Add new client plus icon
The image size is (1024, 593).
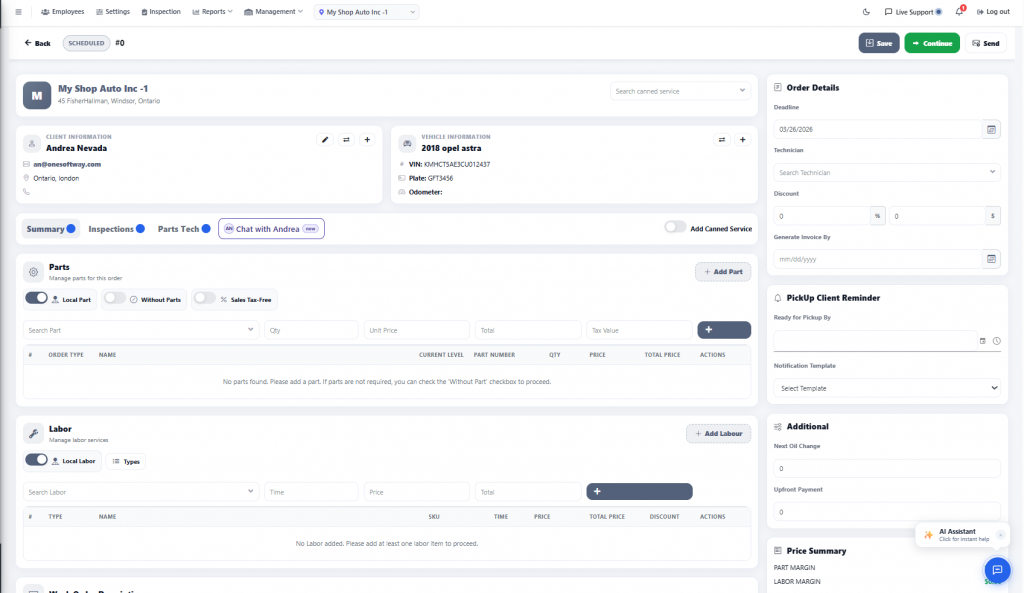(x=366, y=140)
